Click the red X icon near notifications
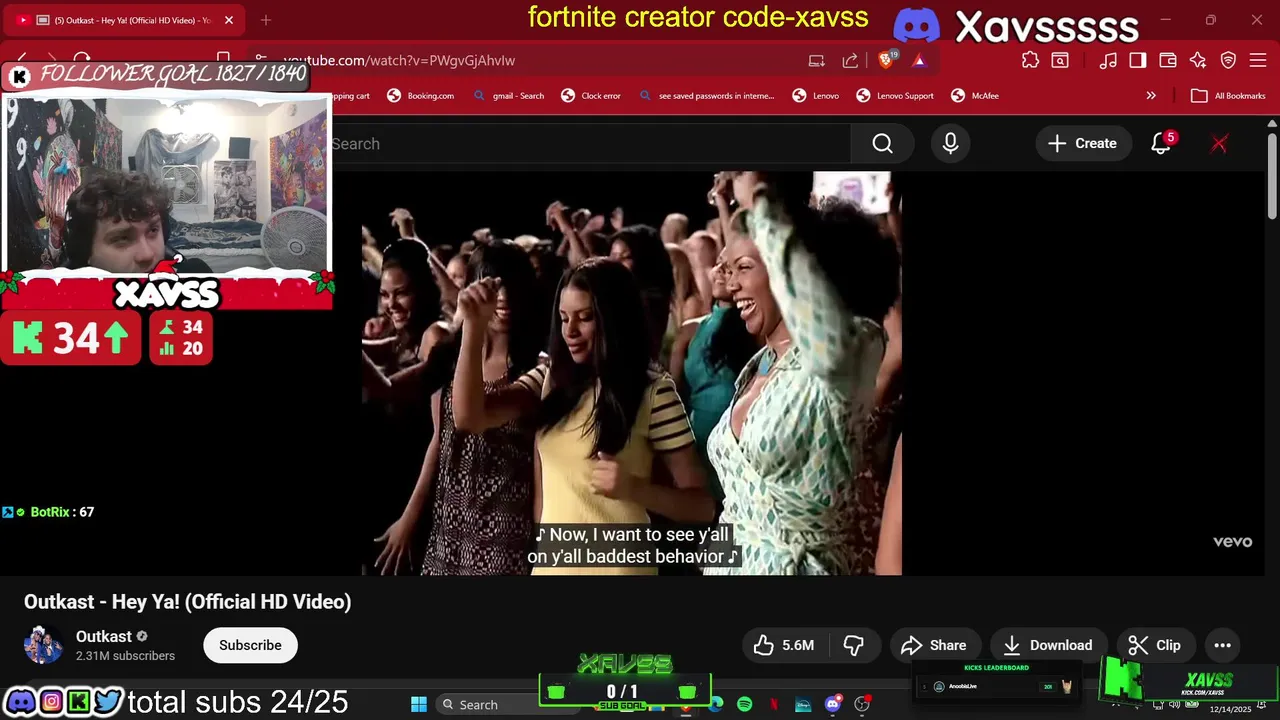The width and height of the screenshot is (1280, 720). (x=1219, y=144)
